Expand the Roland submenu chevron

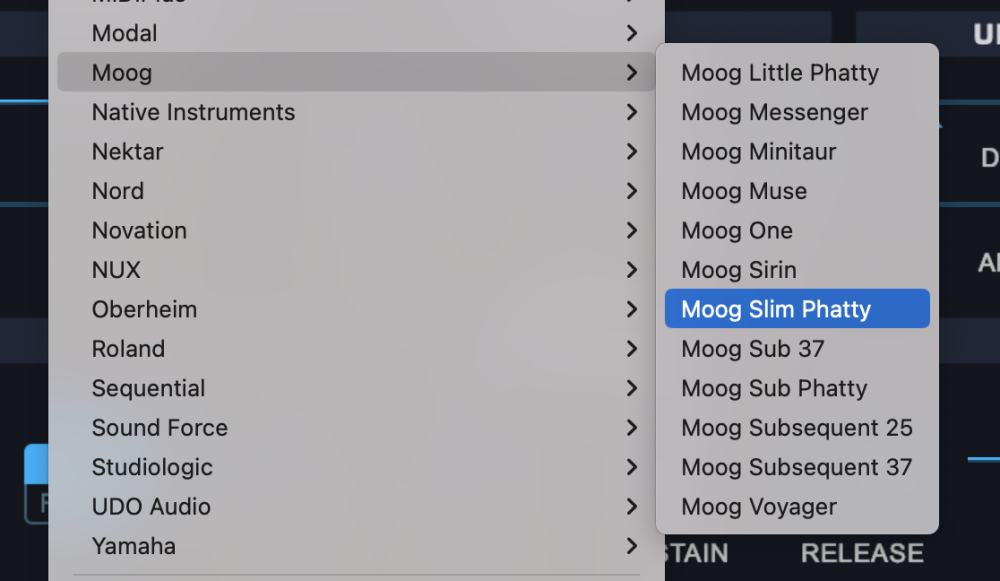tap(631, 349)
